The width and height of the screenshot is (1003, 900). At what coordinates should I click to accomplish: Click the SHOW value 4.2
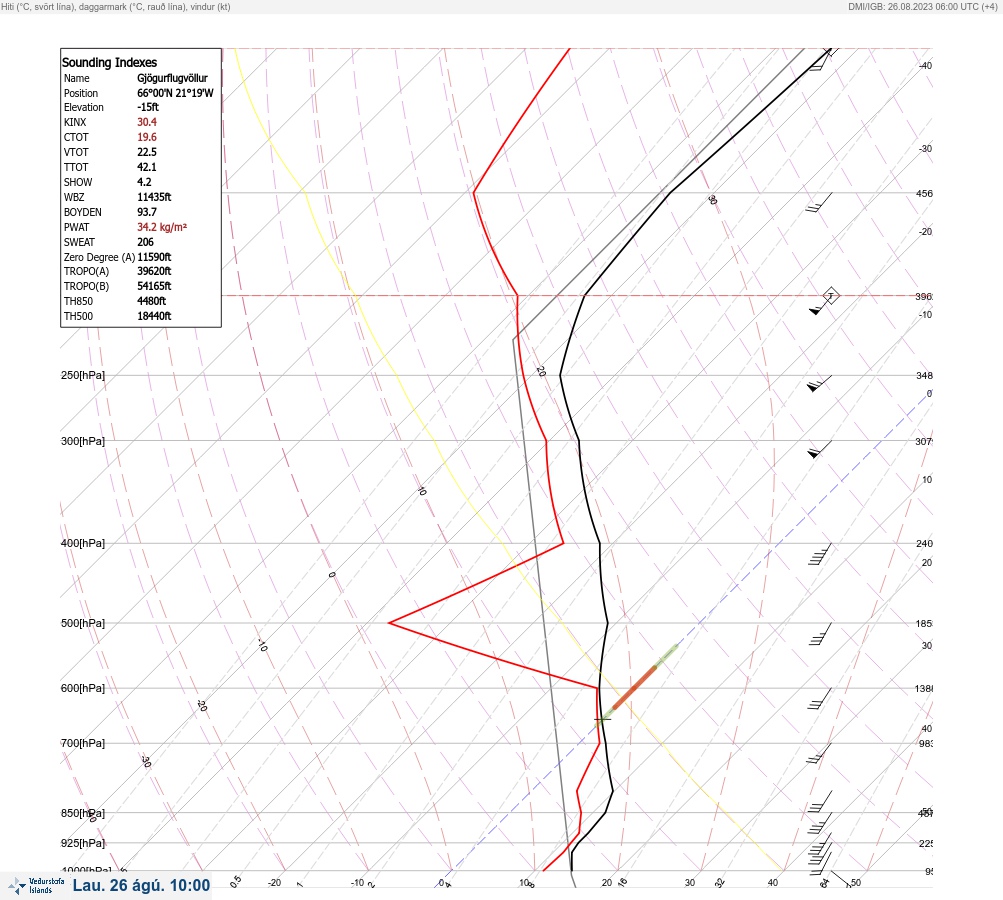point(144,182)
